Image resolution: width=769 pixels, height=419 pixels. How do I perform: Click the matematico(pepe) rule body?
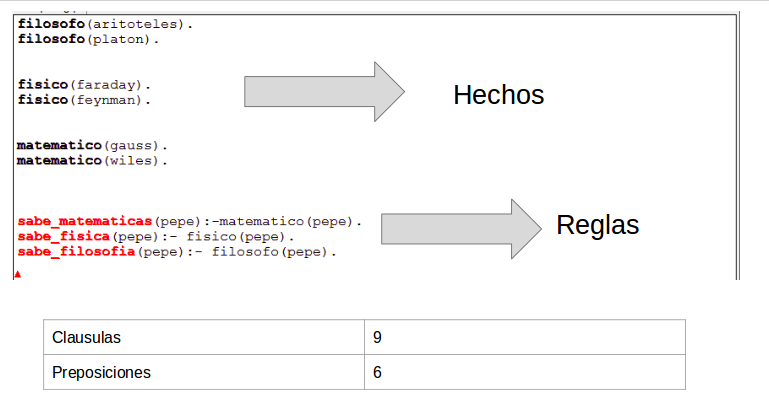click(290, 221)
